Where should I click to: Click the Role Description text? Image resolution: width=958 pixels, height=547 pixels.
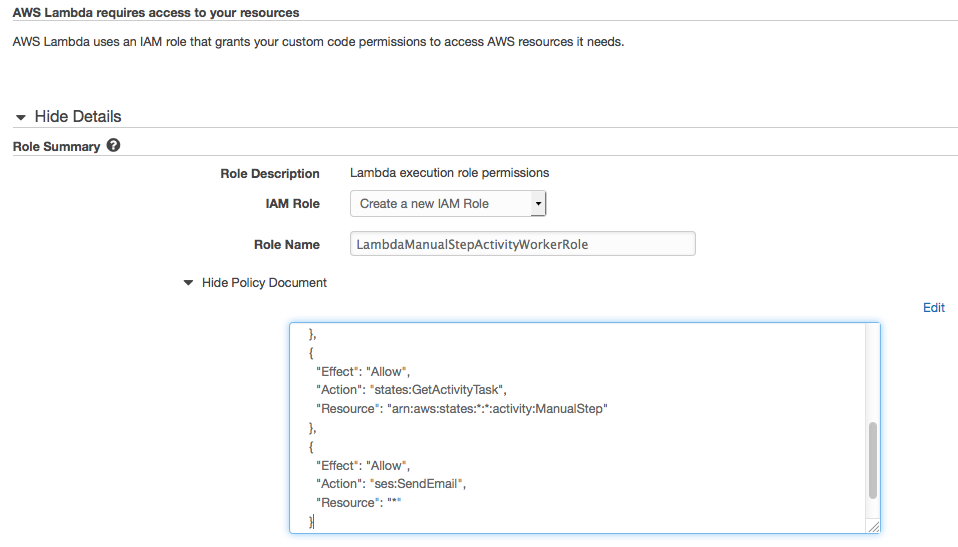click(449, 173)
